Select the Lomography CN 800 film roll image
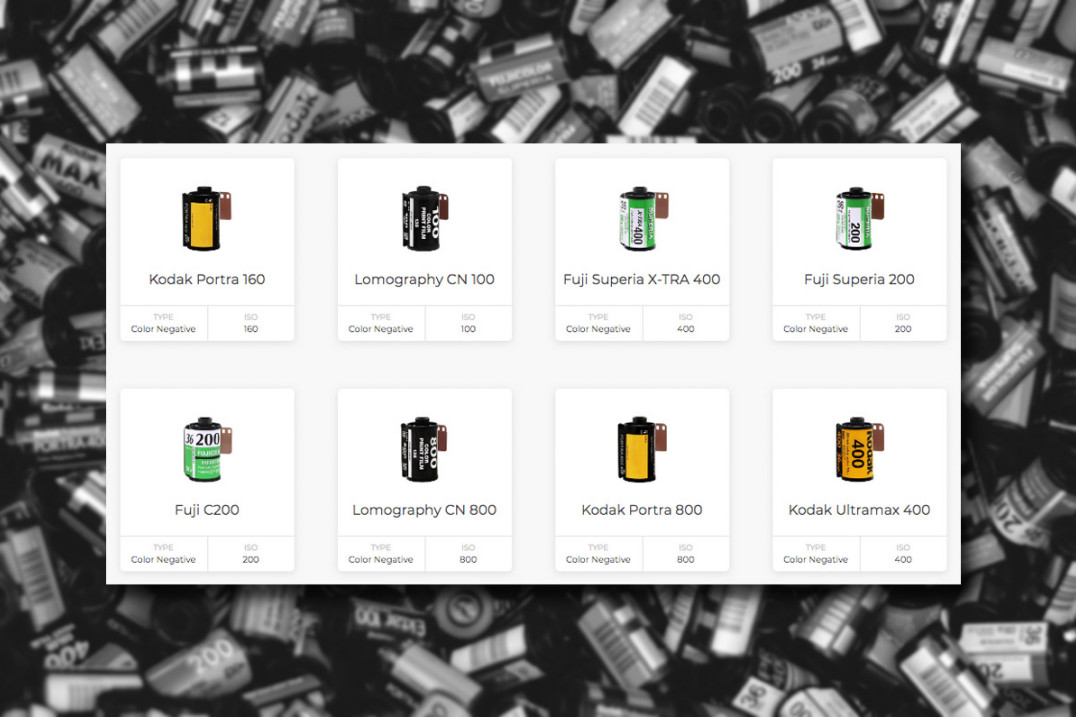Image resolution: width=1076 pixels, height=717 pixels. coord(423,449)
